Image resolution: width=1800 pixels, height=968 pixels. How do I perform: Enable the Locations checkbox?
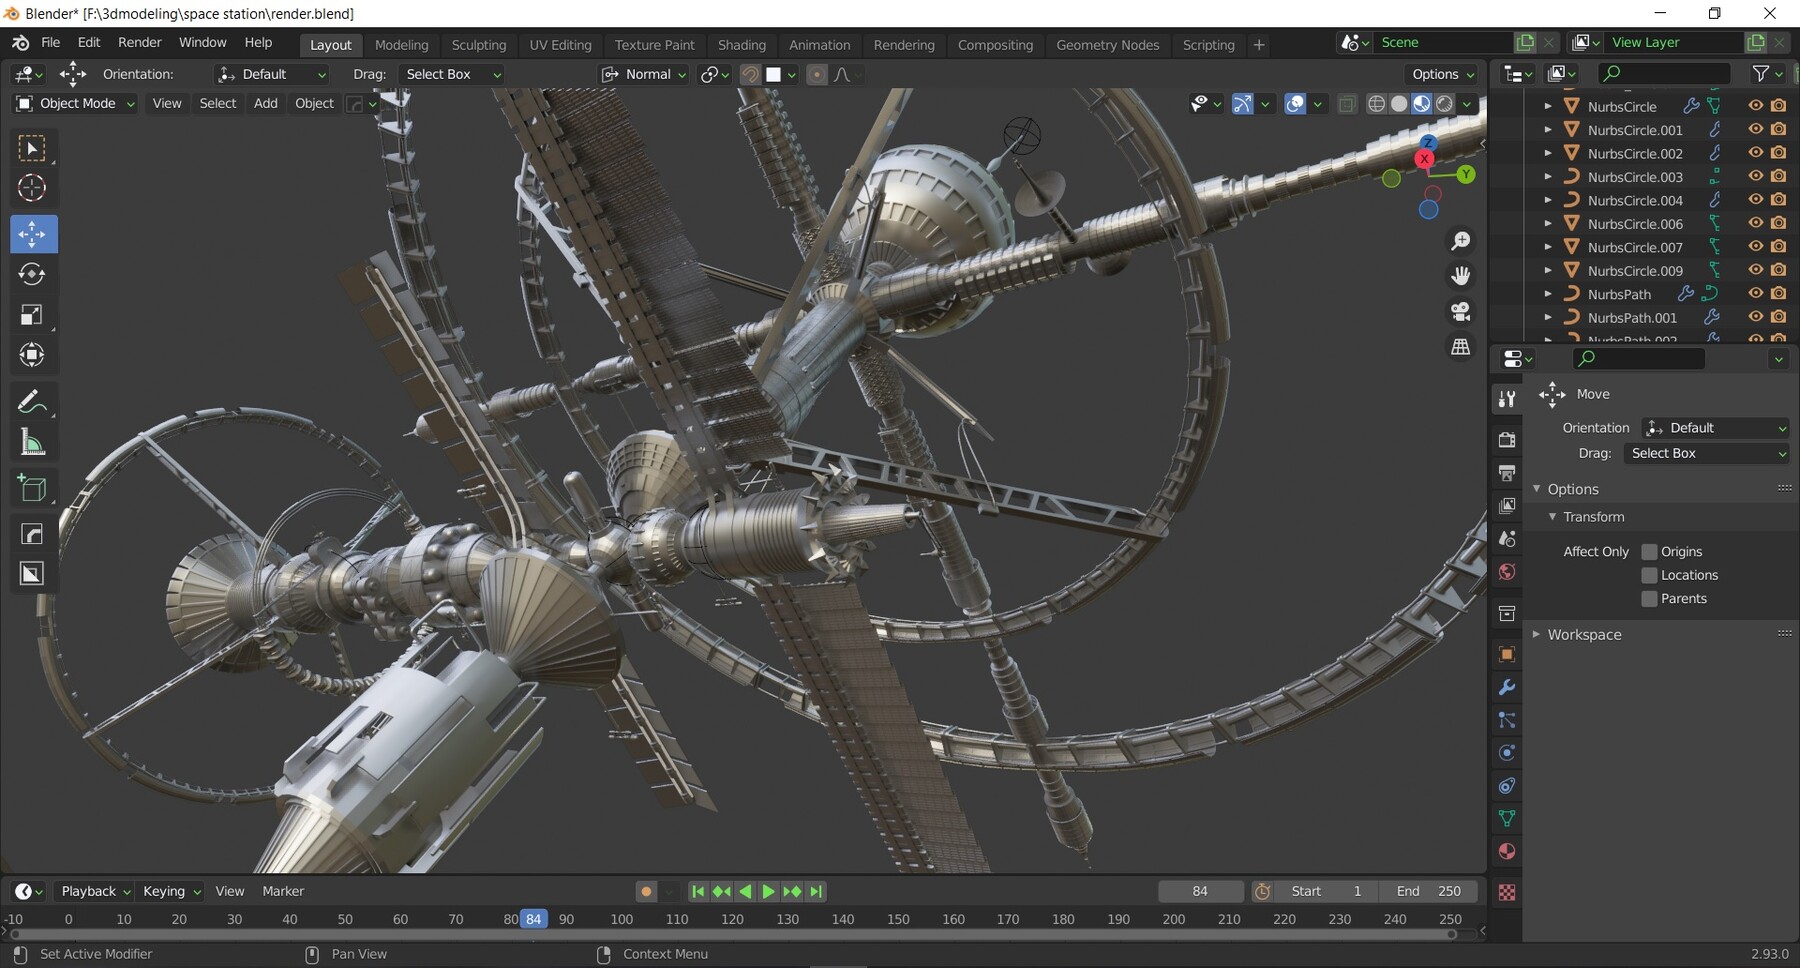click(1649, 575)
